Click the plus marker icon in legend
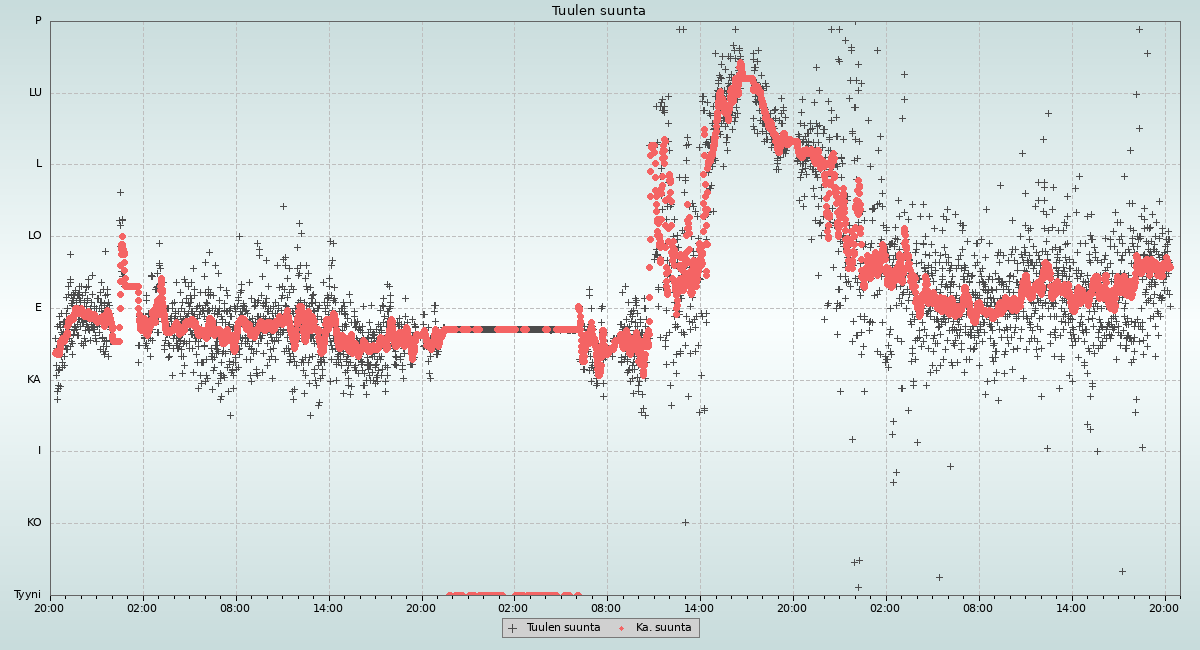 point(513,628)
